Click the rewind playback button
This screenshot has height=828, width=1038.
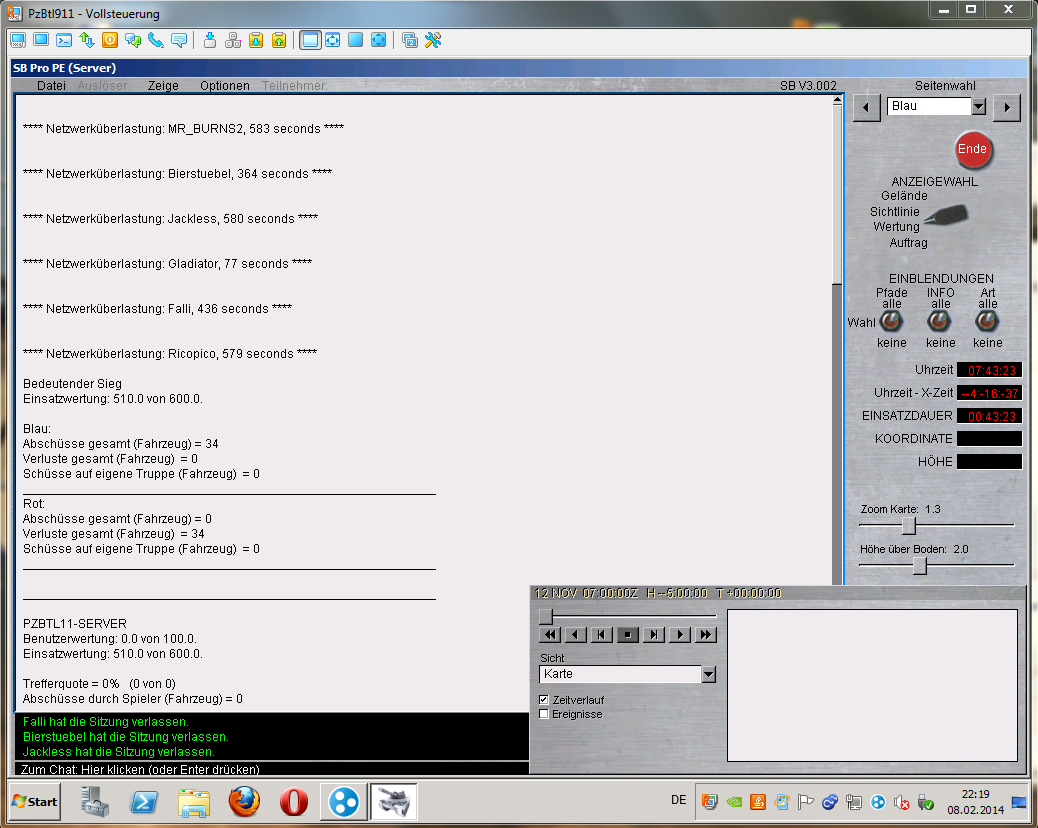click(549, 634)
